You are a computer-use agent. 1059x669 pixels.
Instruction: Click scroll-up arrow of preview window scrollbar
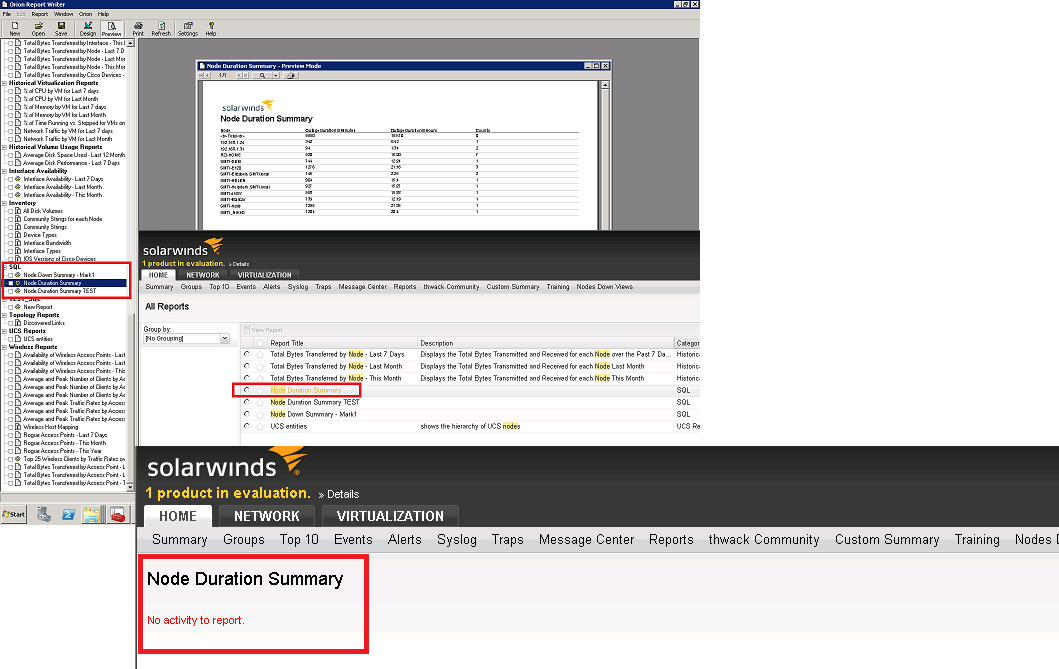point(605,85)
